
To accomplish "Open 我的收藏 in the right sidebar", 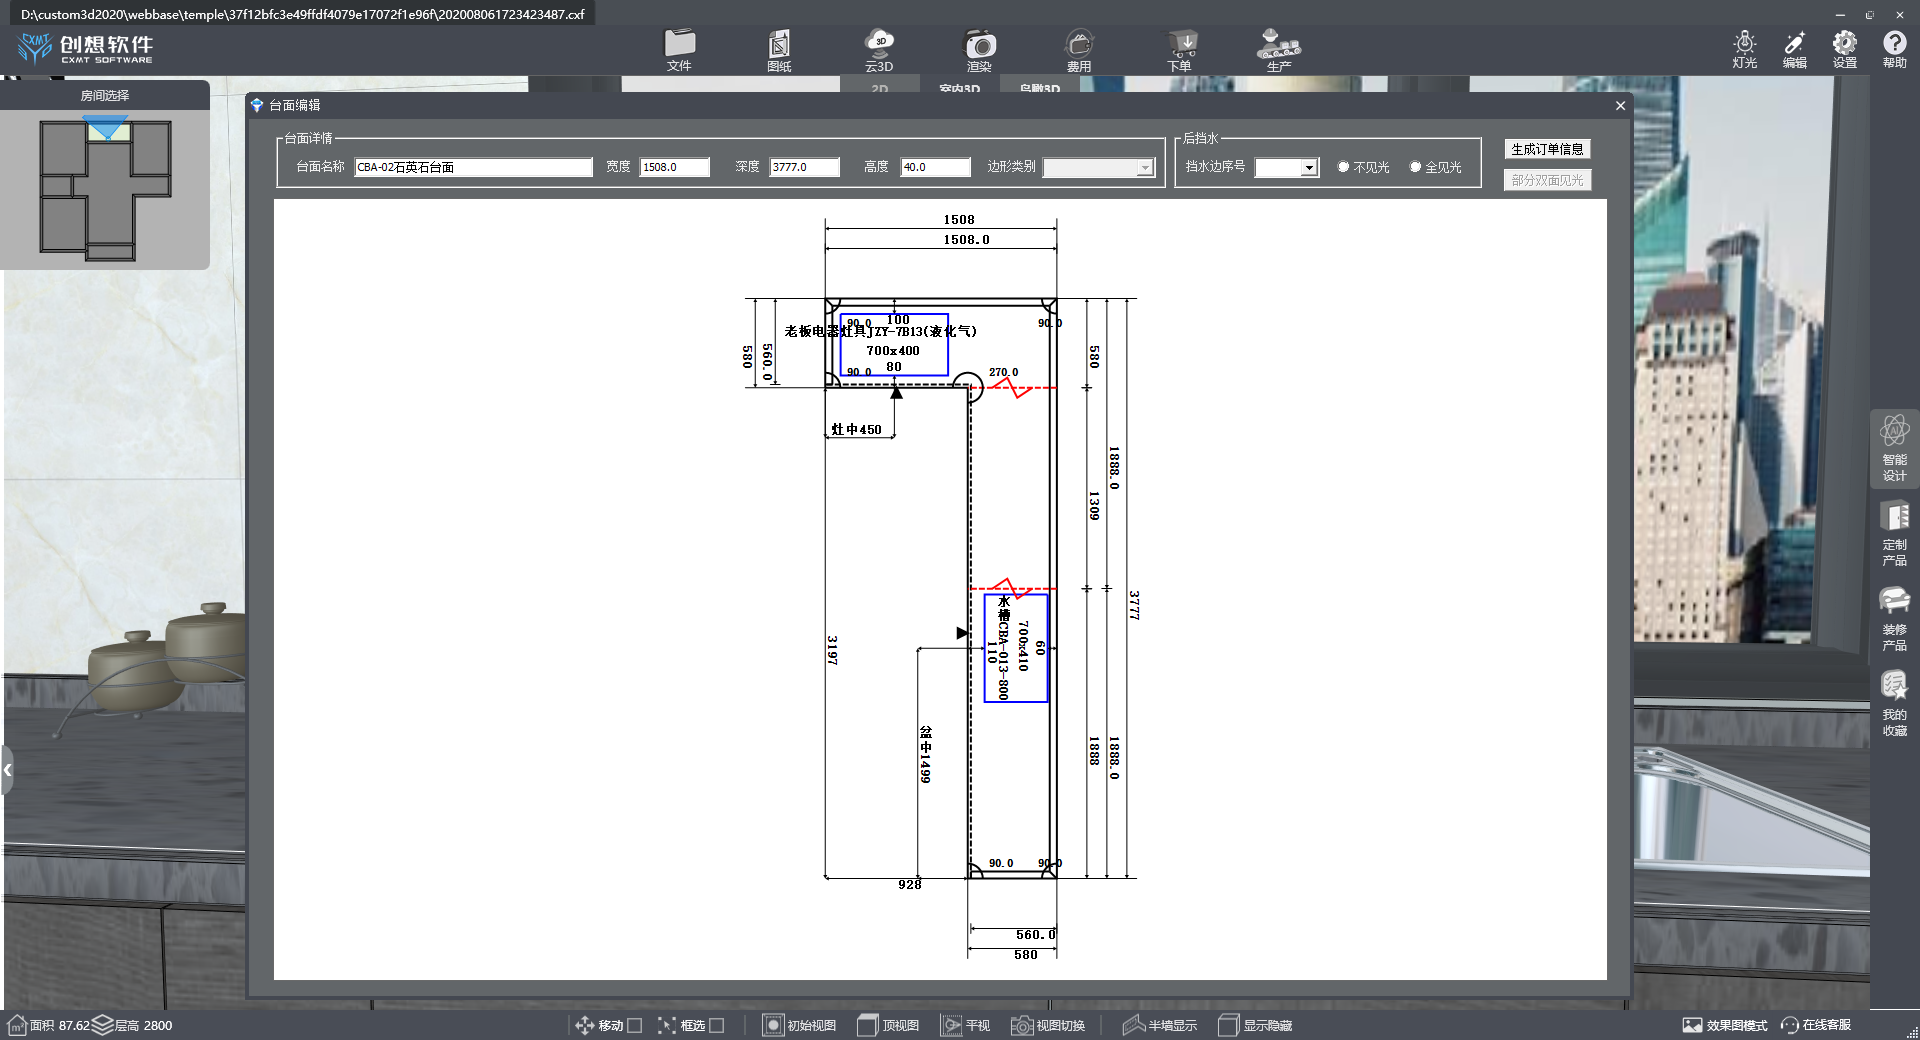I will pyautogui.click(x=1894, y=704).
